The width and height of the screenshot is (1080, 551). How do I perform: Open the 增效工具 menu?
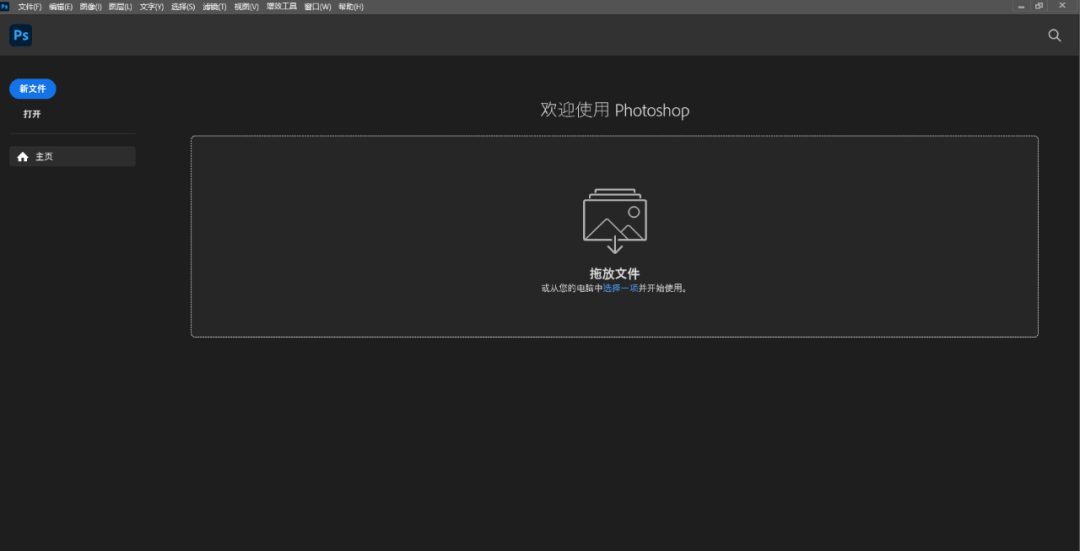[x=282, y=7]
